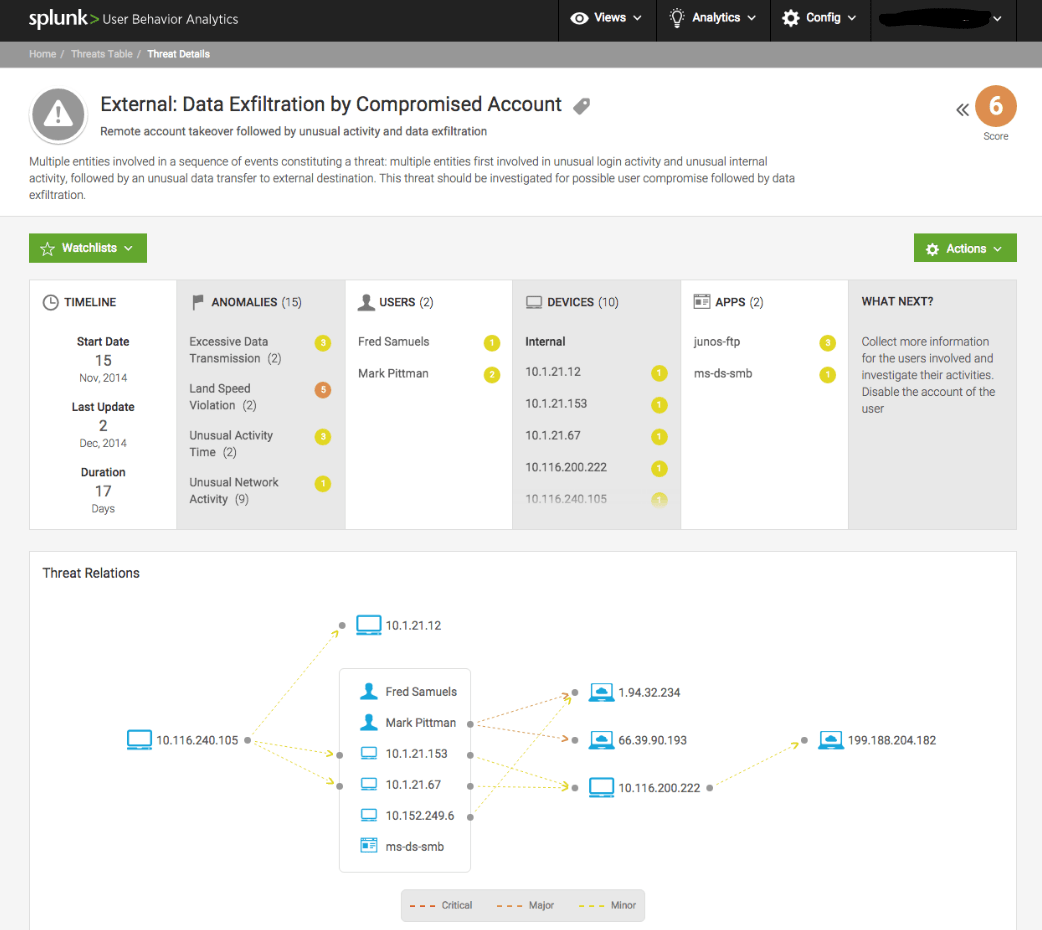Click yellow score badge for Unusual Network Activity
Image resolution: width=1042 pixels, height=930 pixels.
click(x=323, y=484)
